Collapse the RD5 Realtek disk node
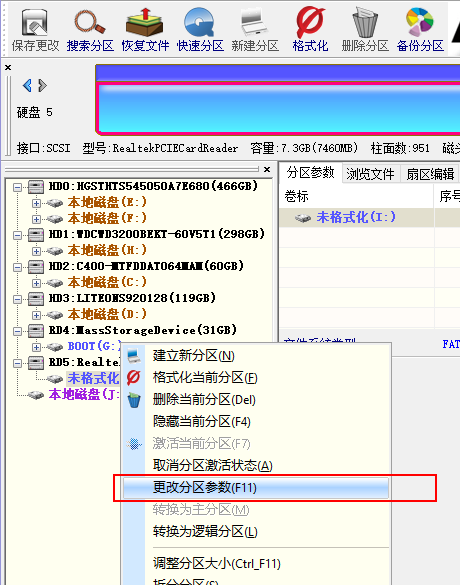 17,363
